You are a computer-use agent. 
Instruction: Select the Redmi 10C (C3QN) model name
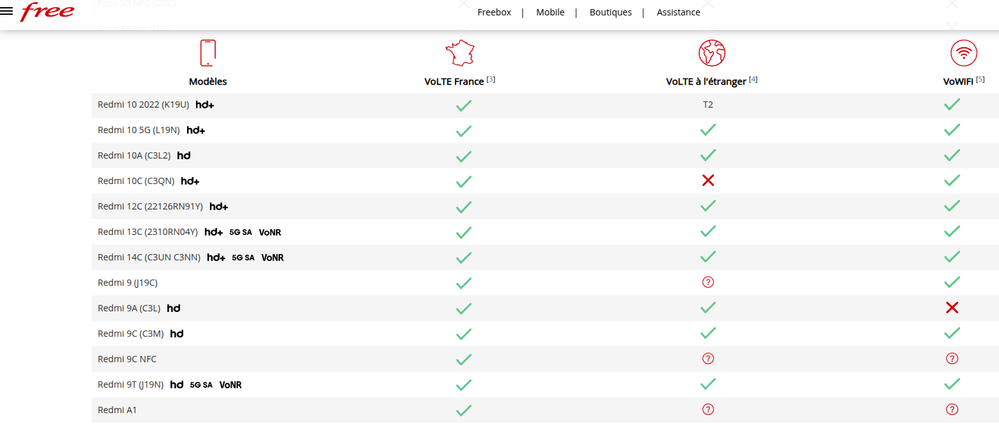[136, 181]
